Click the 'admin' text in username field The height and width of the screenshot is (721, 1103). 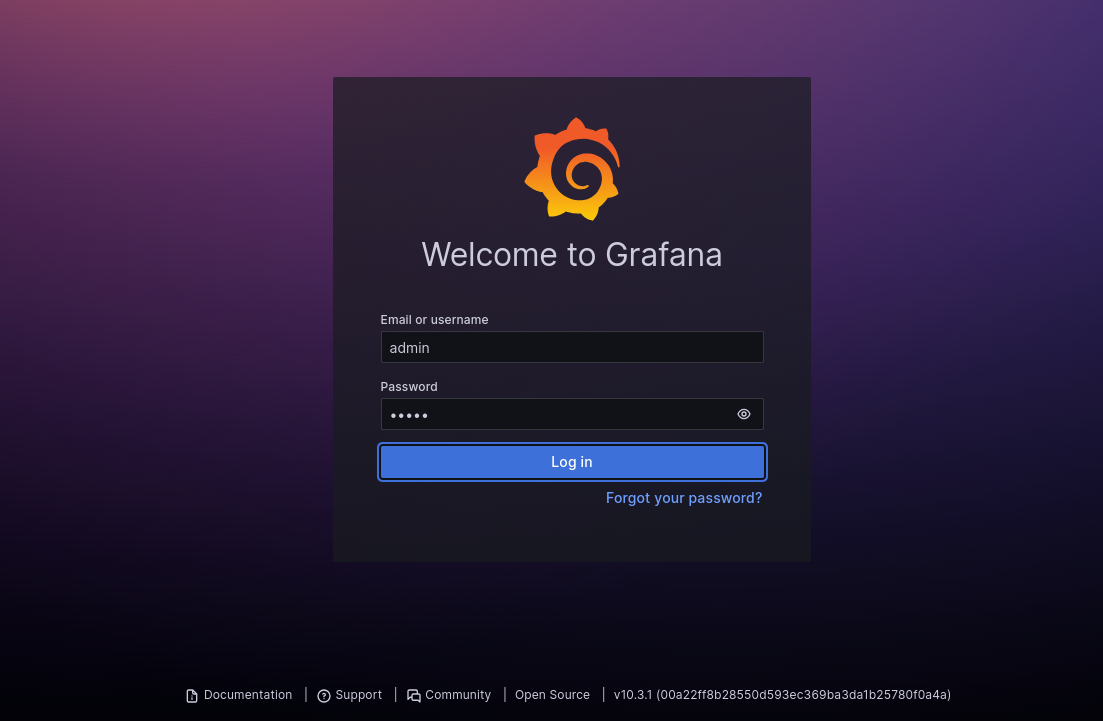(409, 348)
